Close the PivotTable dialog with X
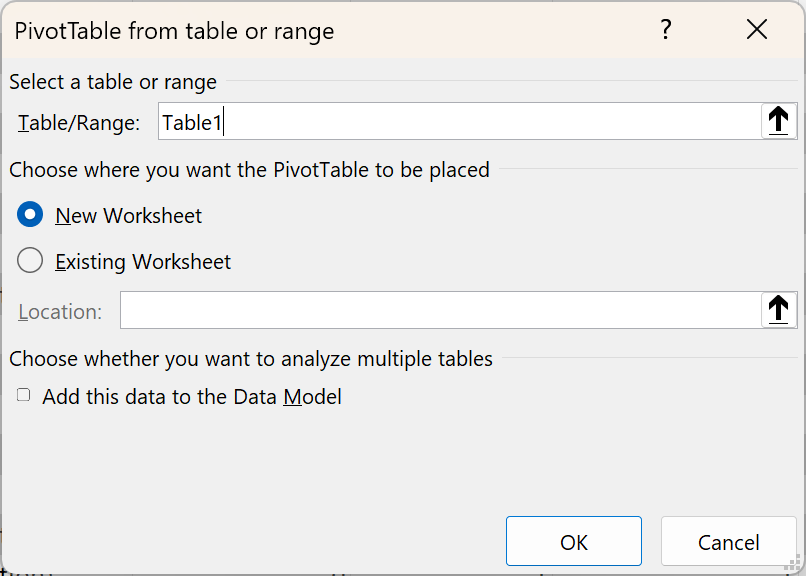This screenshot has height=576, width=806. click(x=757, y=30)
